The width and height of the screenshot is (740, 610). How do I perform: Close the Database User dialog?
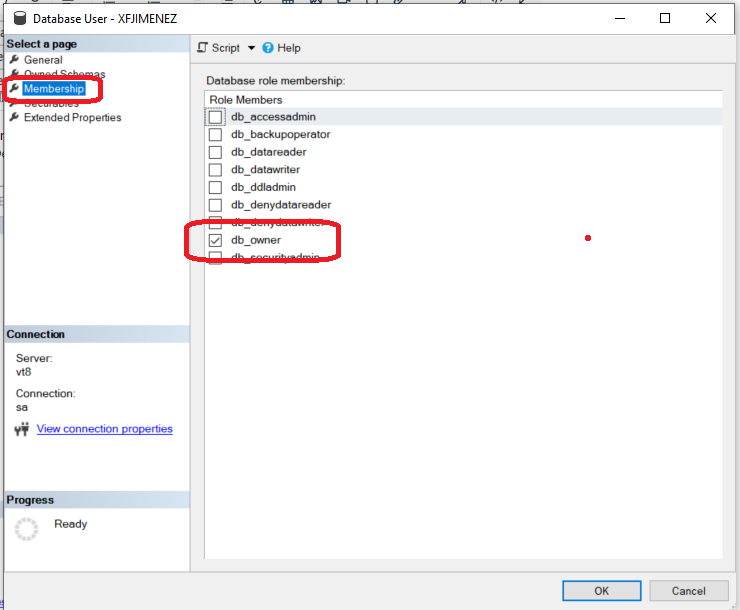tap(711, 18)
